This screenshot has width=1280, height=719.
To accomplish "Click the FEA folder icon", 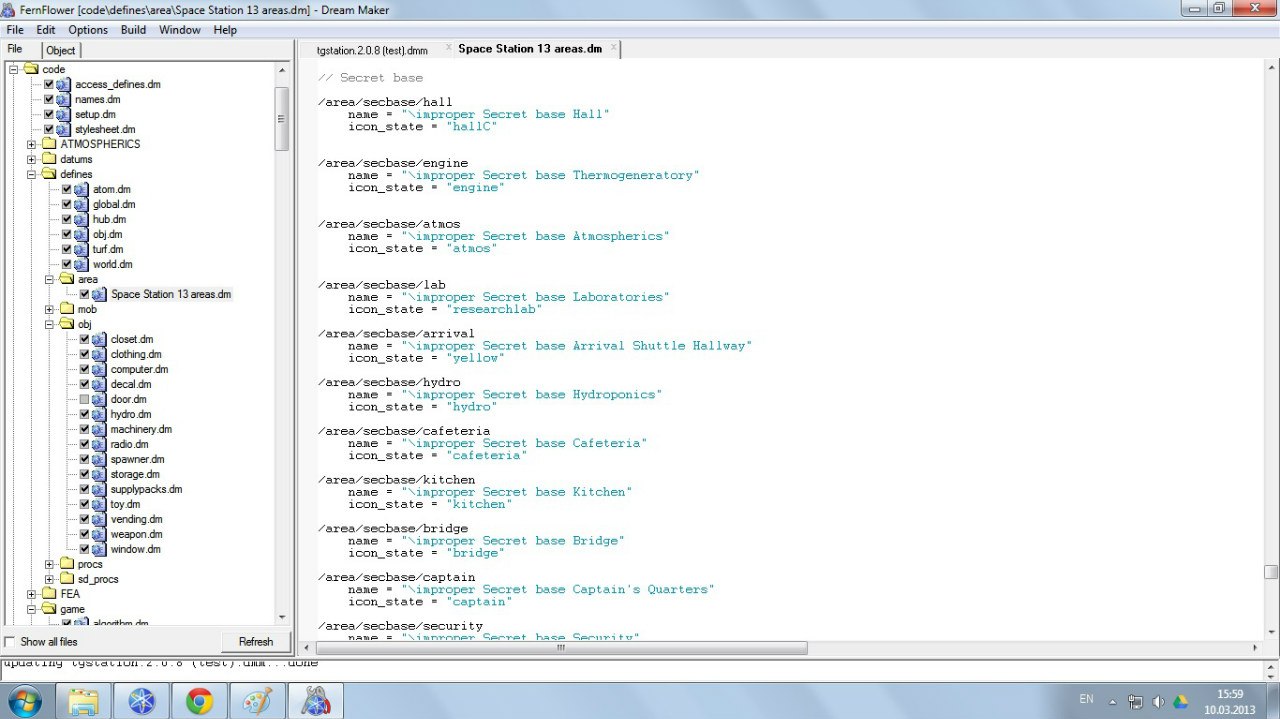I will [x=49, y=594].
